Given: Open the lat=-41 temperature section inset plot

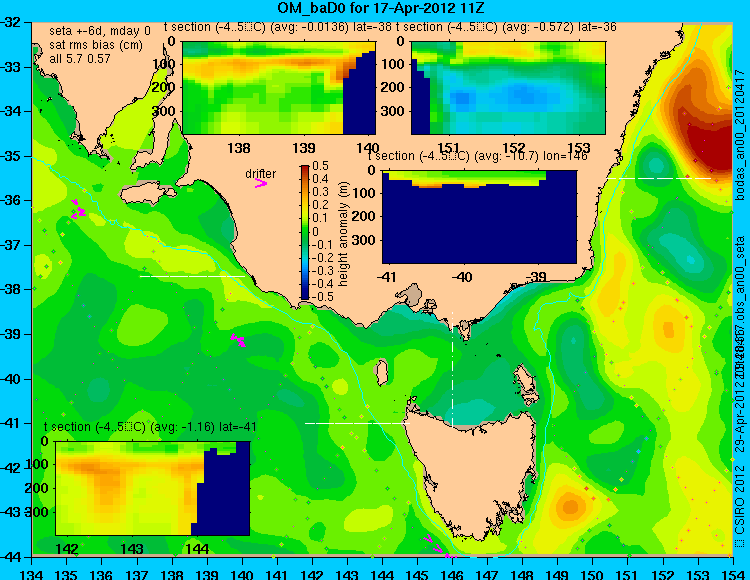Looking at the screenshot, I should 153,488.
